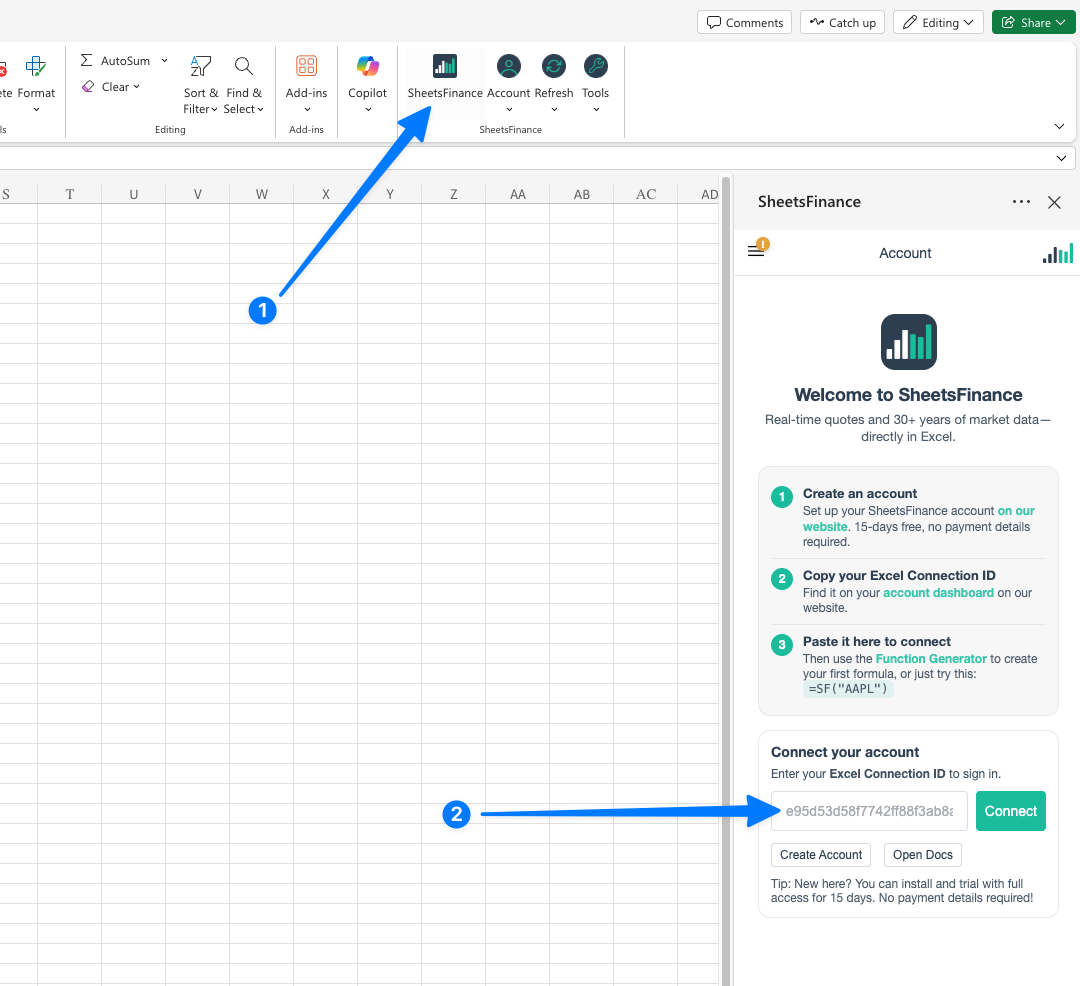
Task: Open the panel menu with the orange notification badge
Action: click(756, 249)
